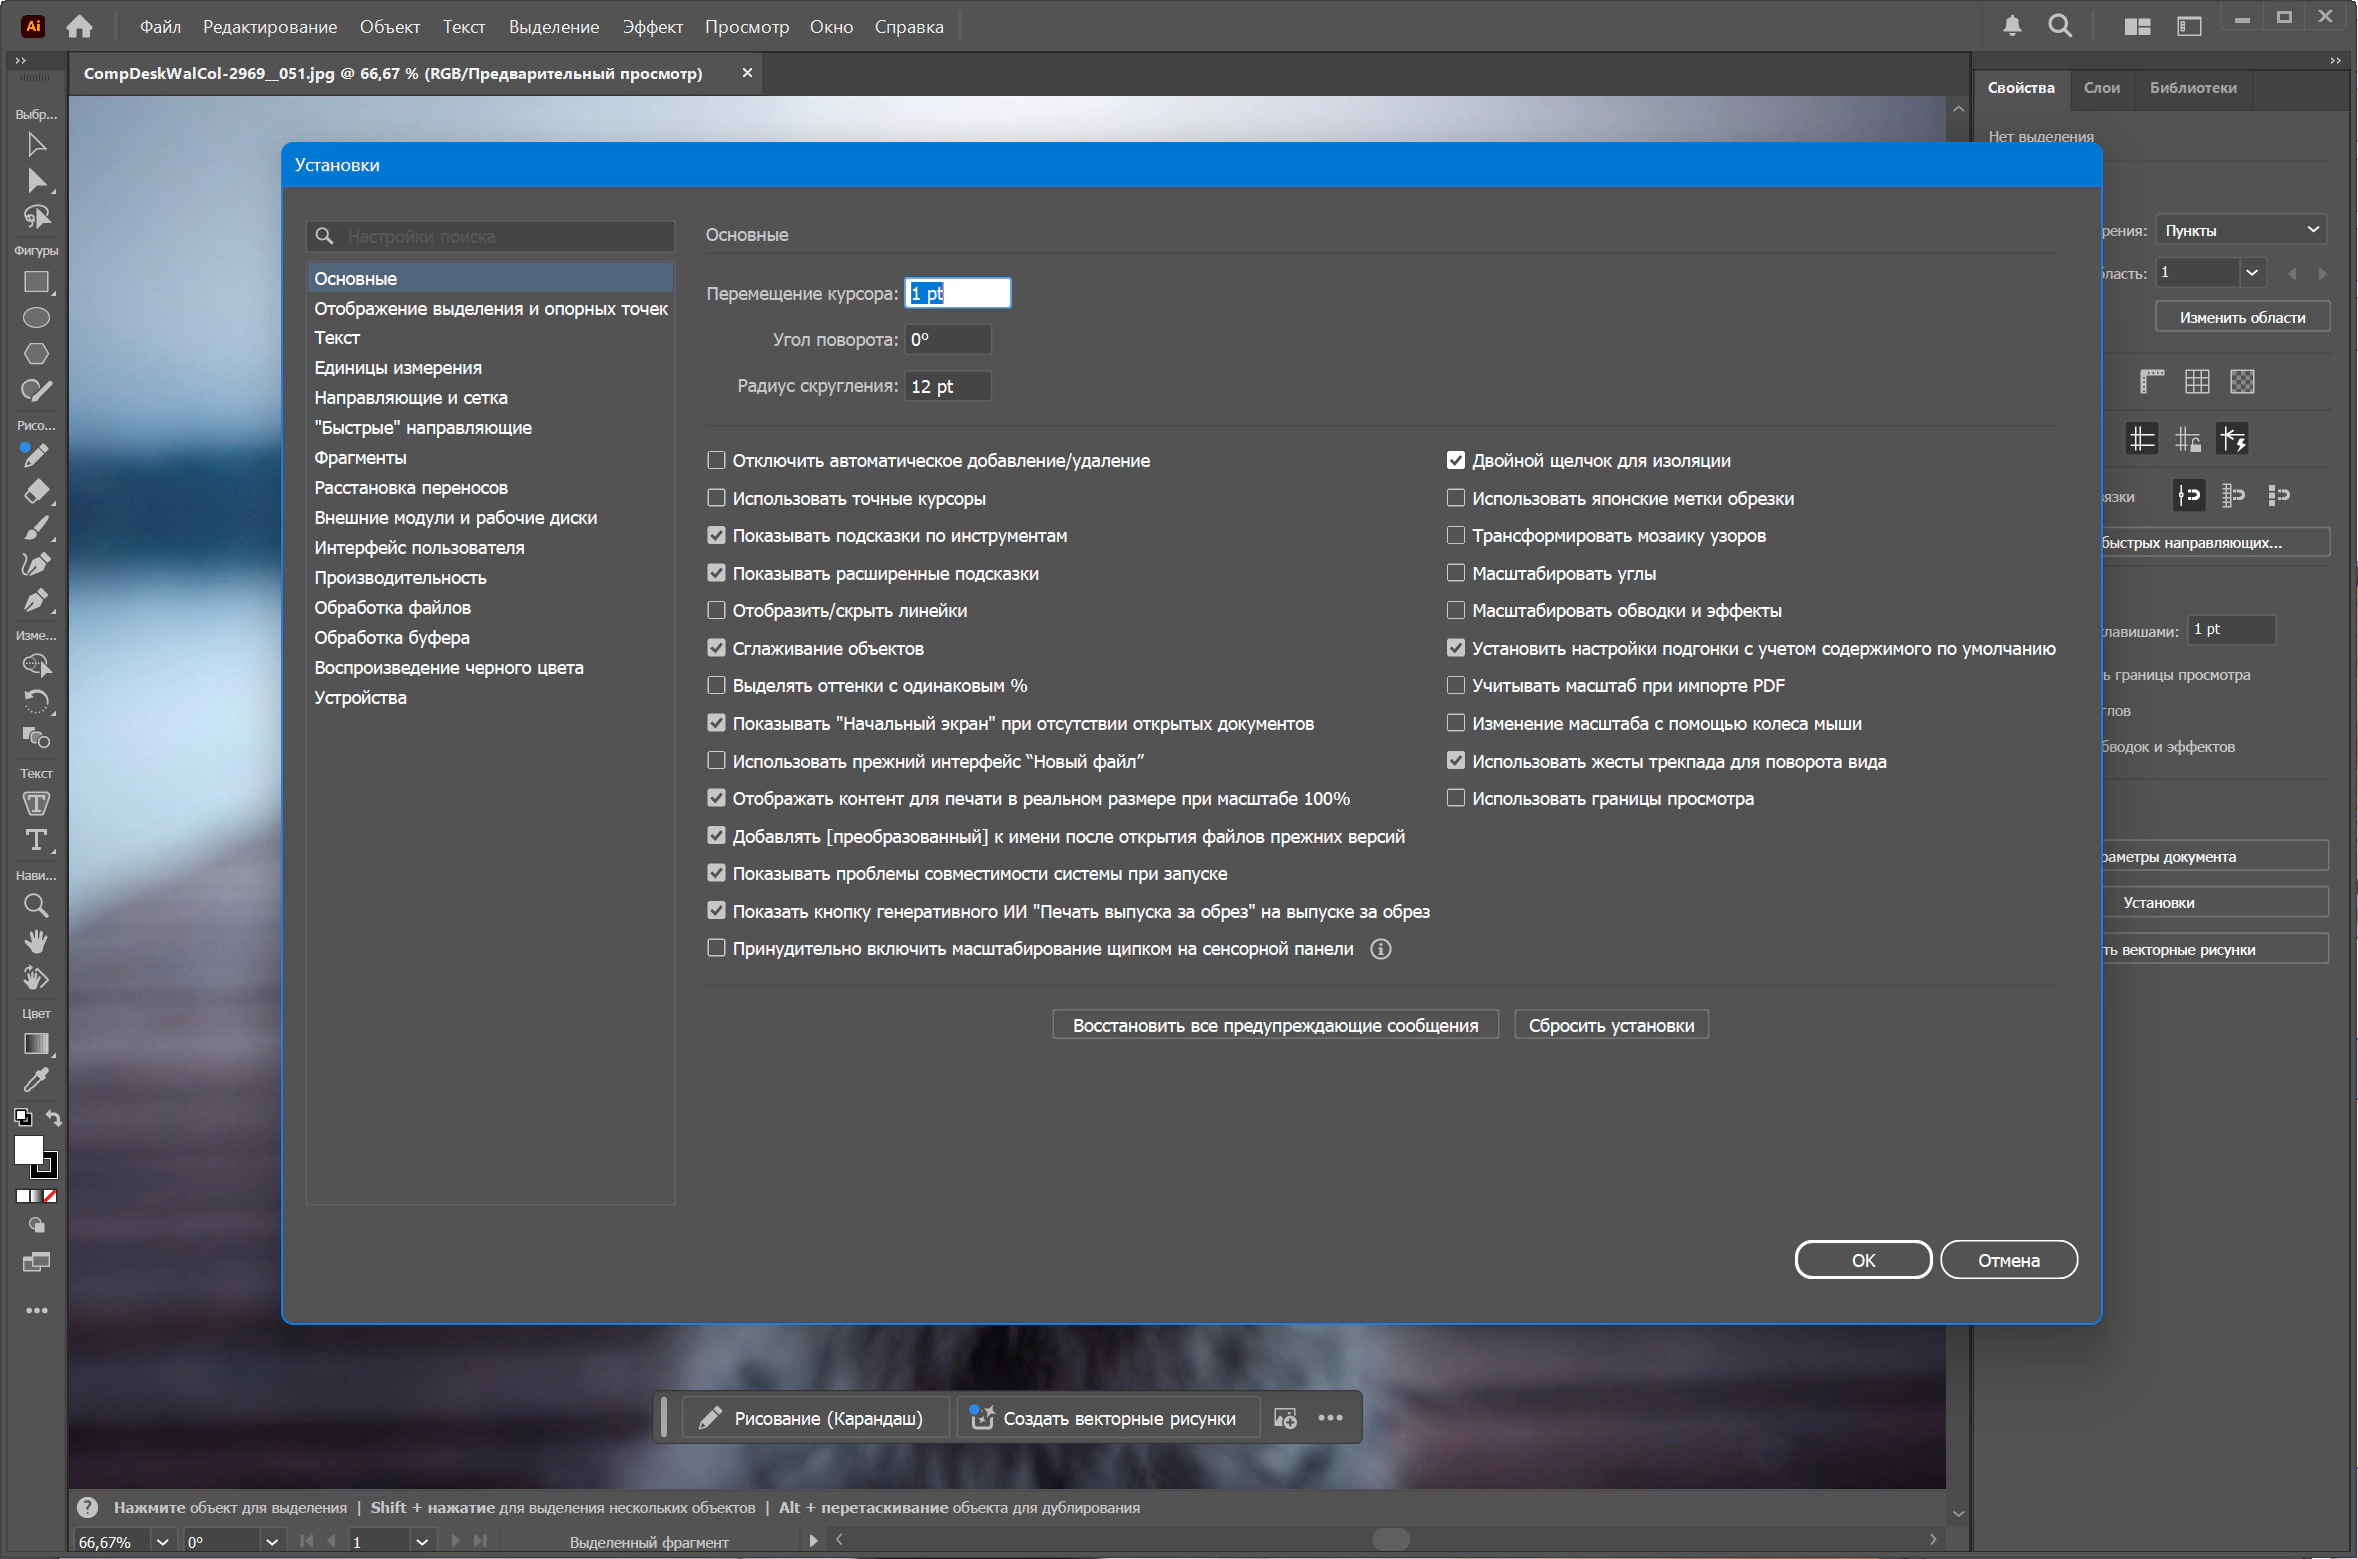Choose the Ellipse shape tool

tap(36, 318)
